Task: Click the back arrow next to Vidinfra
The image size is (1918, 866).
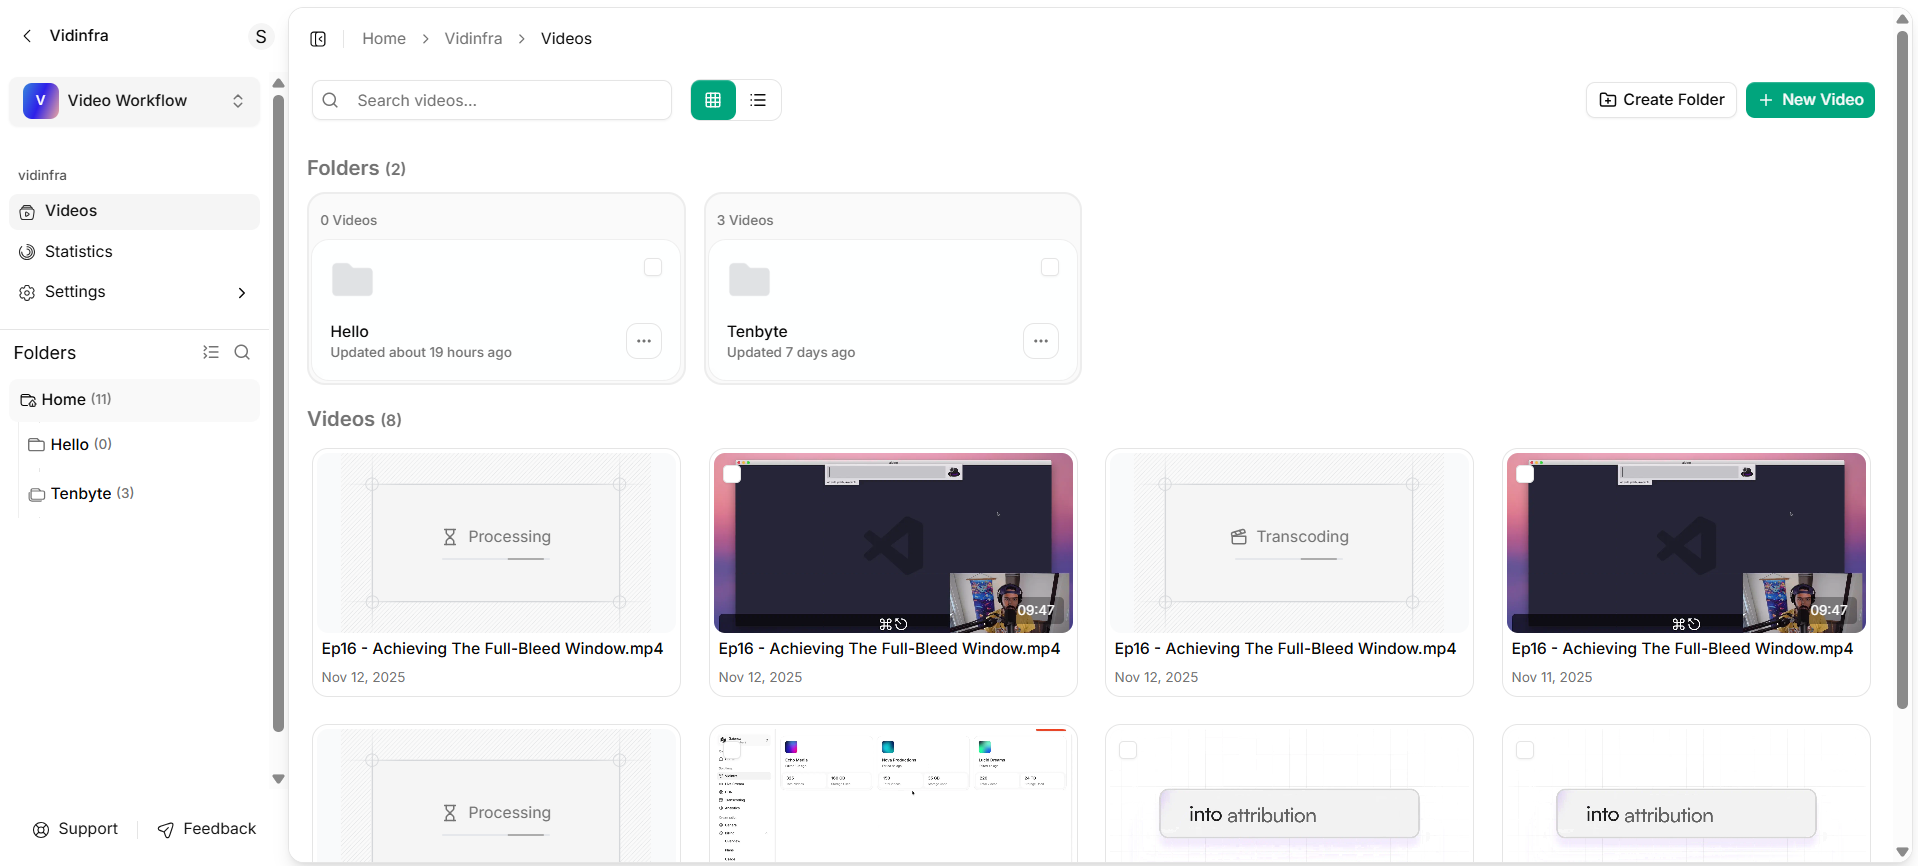Action: pos(27,36)
